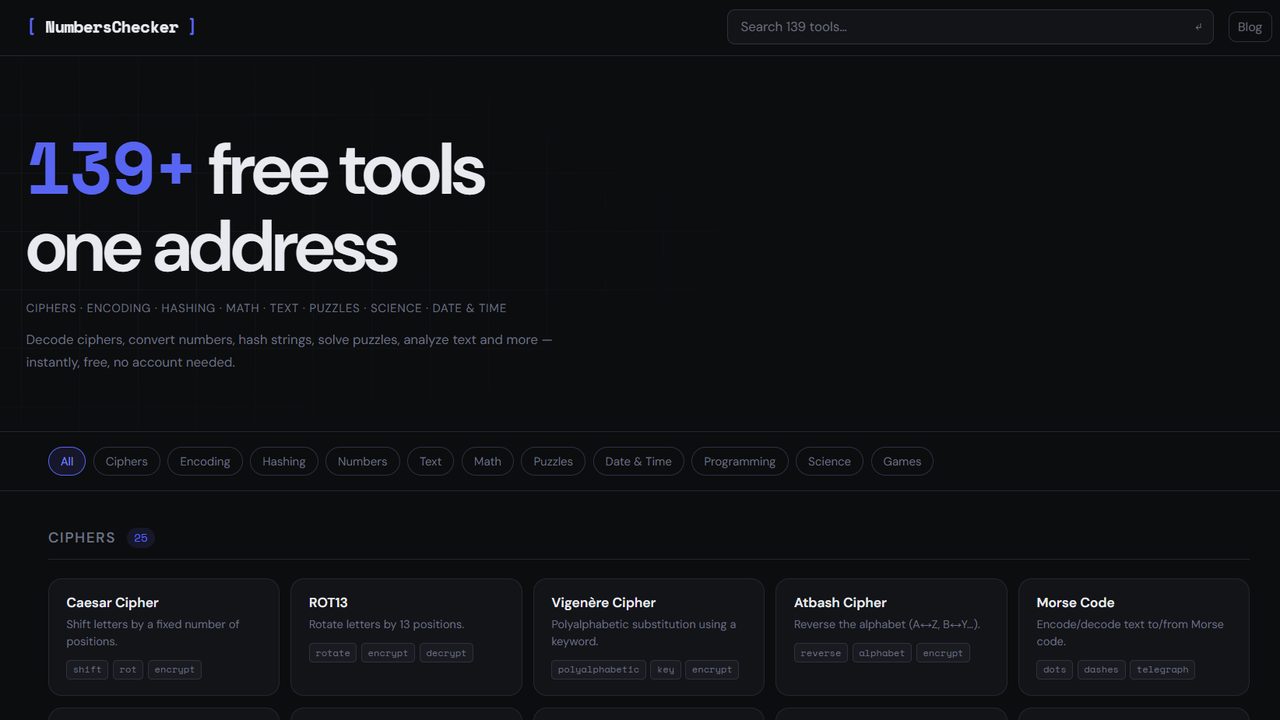Screen dimensions: 1280x720
Task: Click the "Reverse the alphabet" description text
Action: [x=887, y=624]
